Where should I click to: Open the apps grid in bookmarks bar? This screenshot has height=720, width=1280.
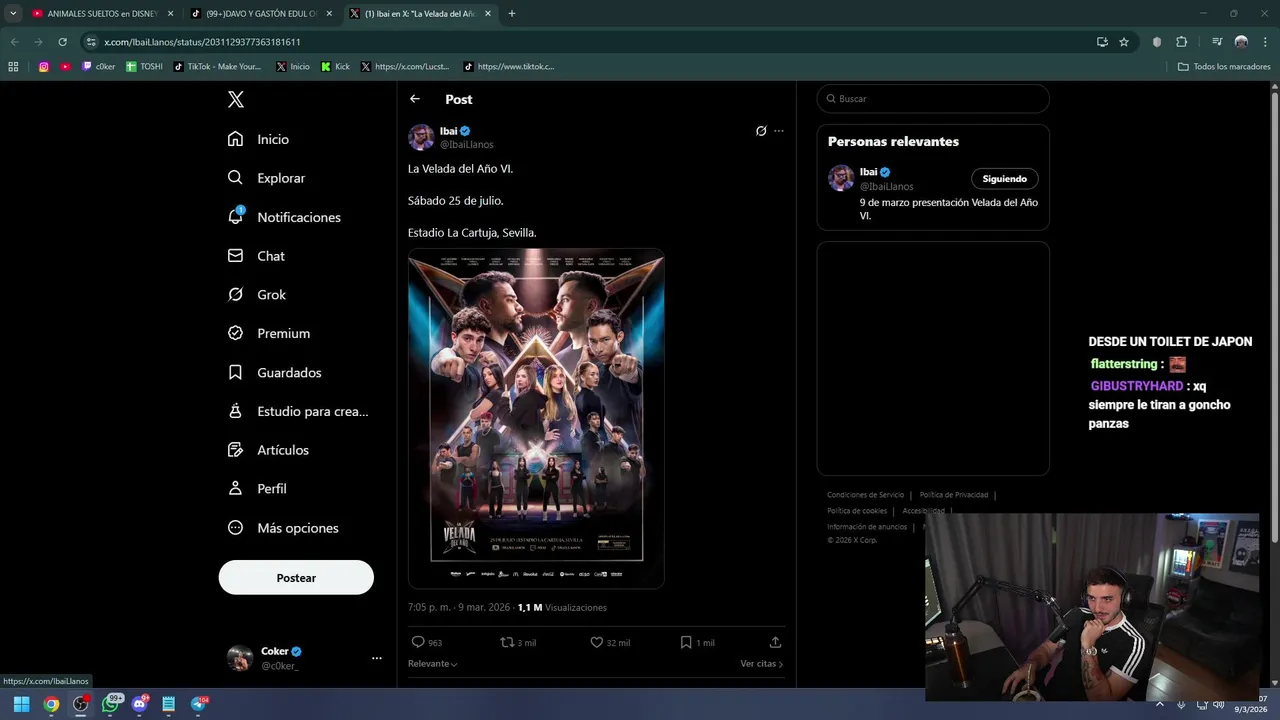[x=13, y=67]
